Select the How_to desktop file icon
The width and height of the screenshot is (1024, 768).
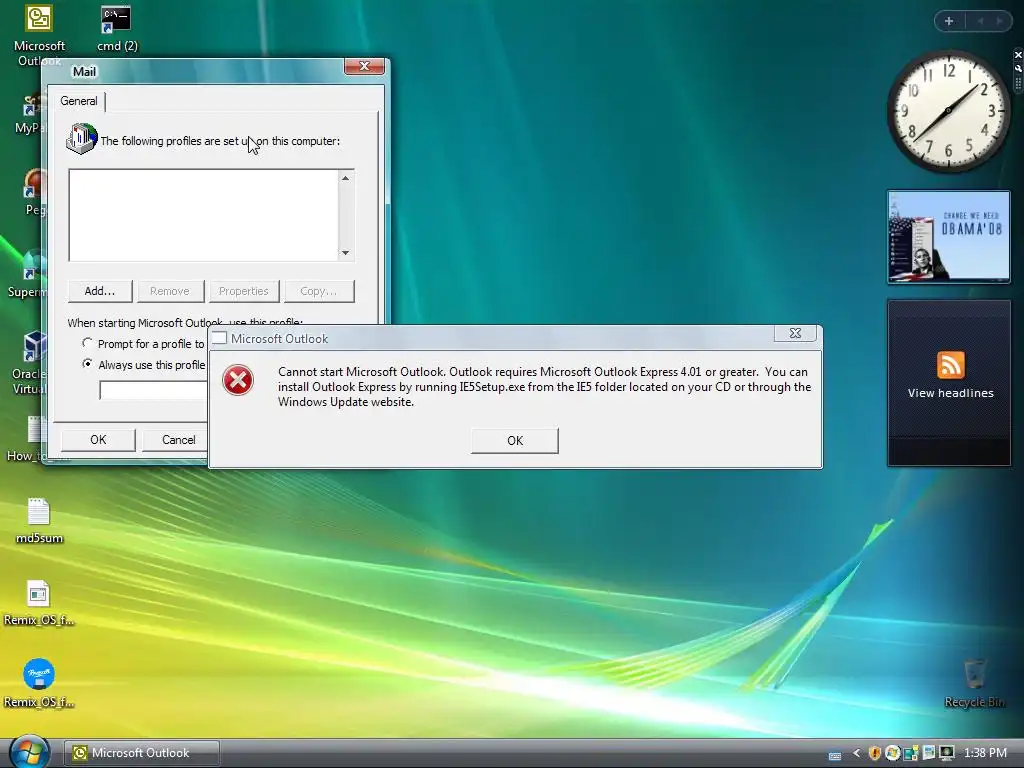(29, 439)
